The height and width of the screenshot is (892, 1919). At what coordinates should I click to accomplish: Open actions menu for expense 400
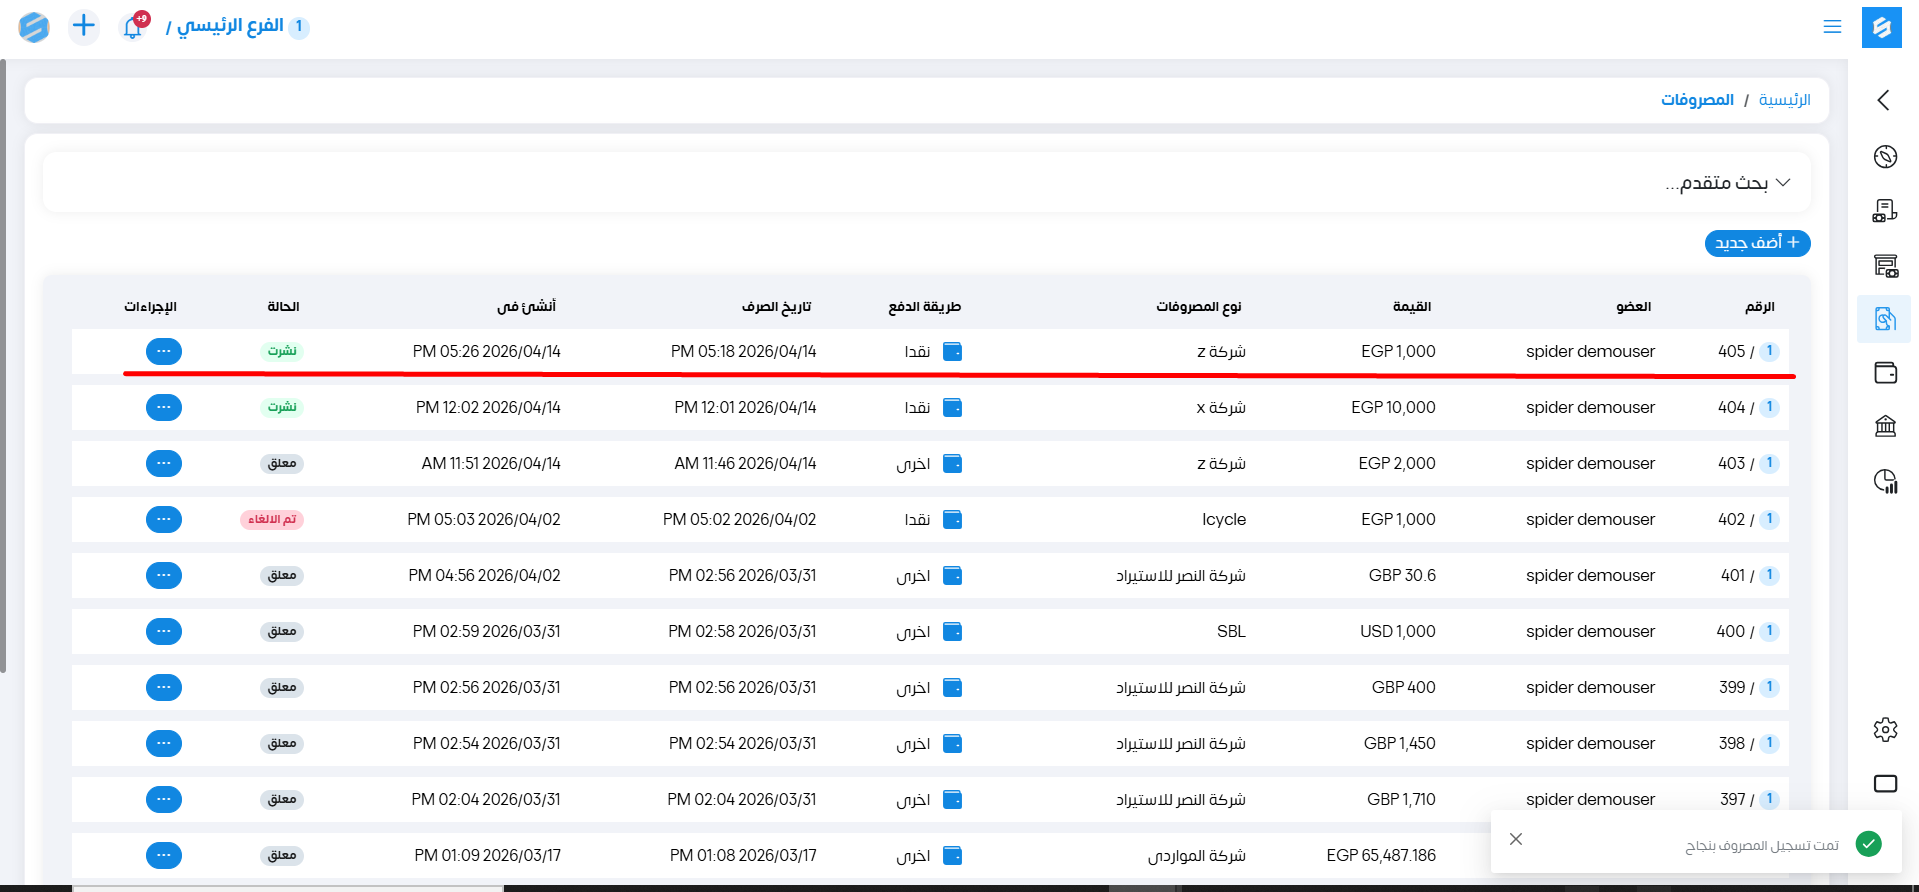coord(164,632)
